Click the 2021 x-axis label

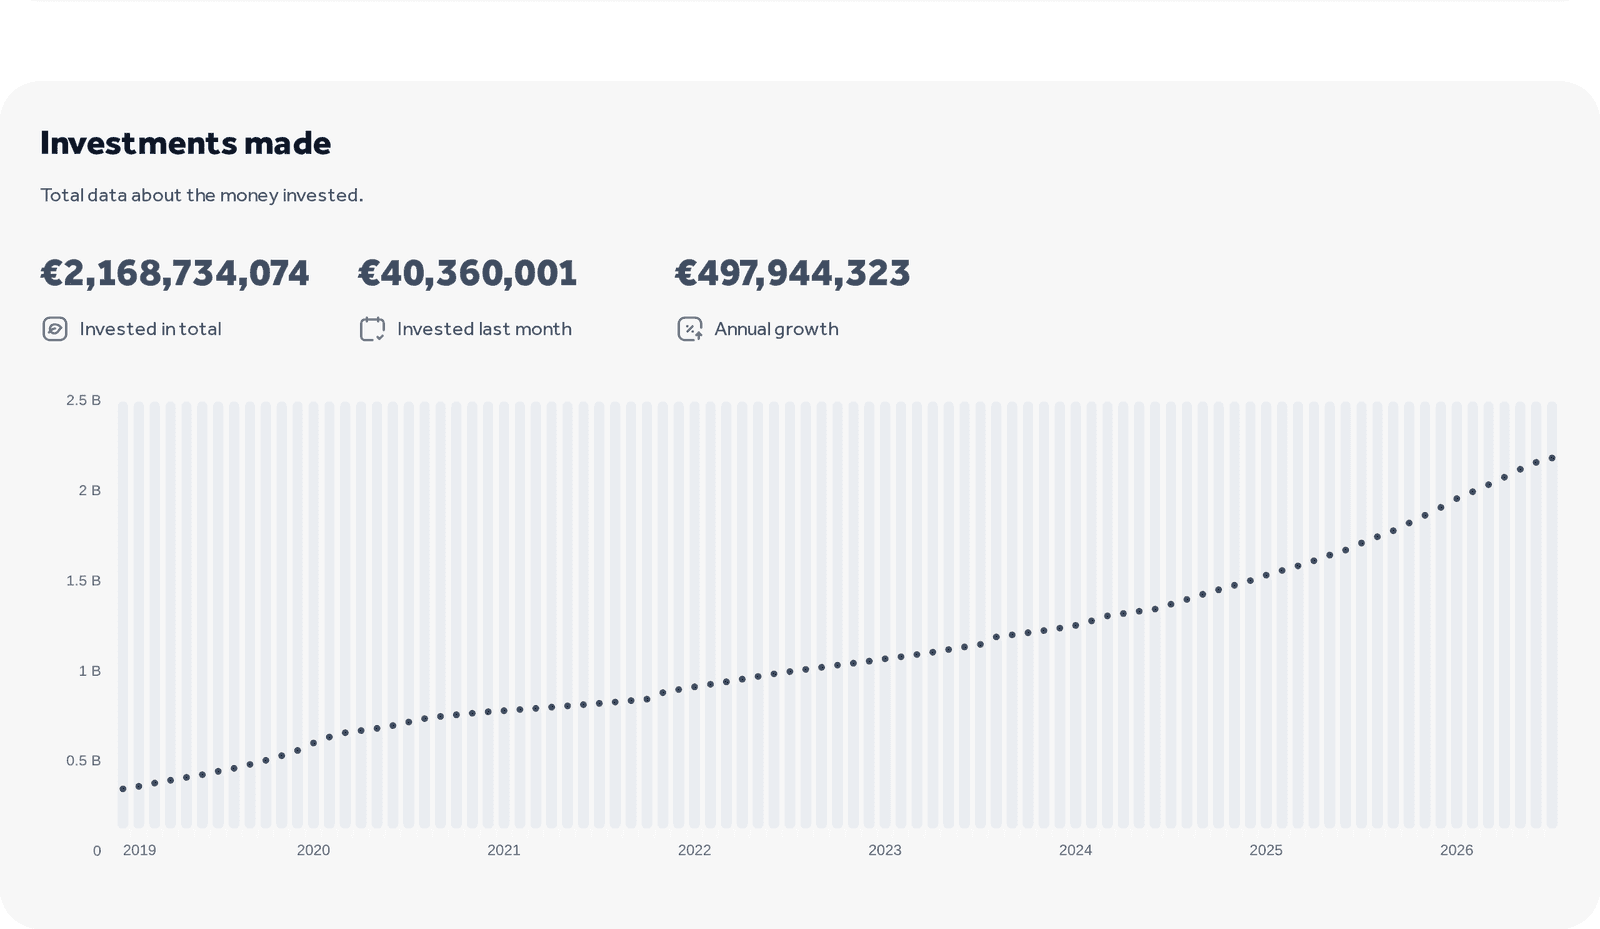click(504, 850)
